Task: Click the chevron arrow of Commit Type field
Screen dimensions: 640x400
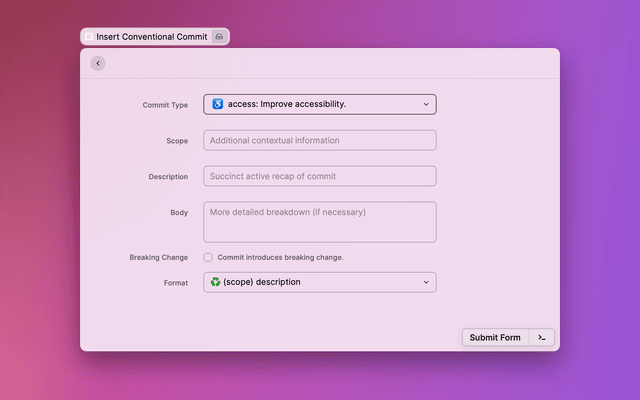Action: coord(425,104)
